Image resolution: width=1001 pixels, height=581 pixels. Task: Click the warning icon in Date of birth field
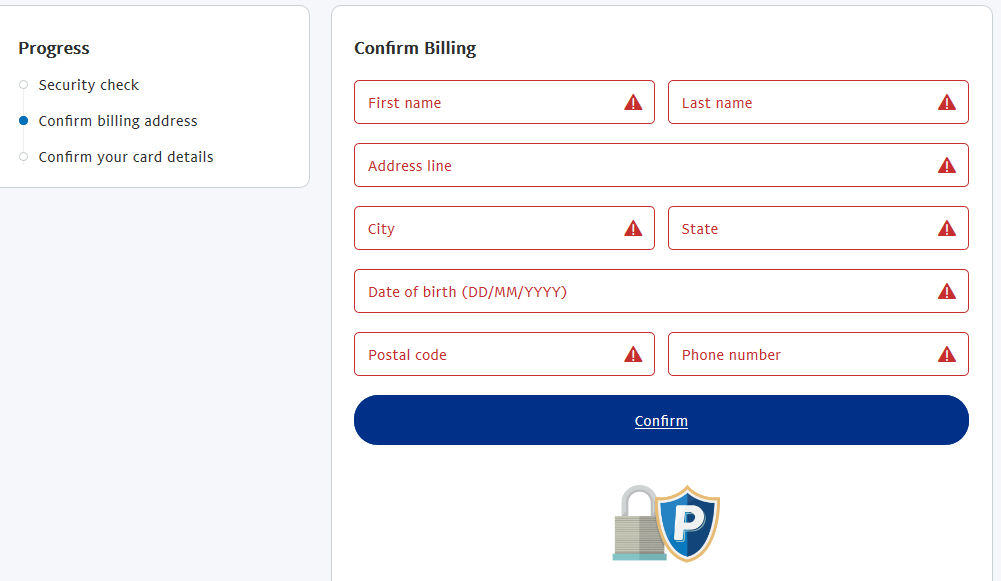(946, 292)
